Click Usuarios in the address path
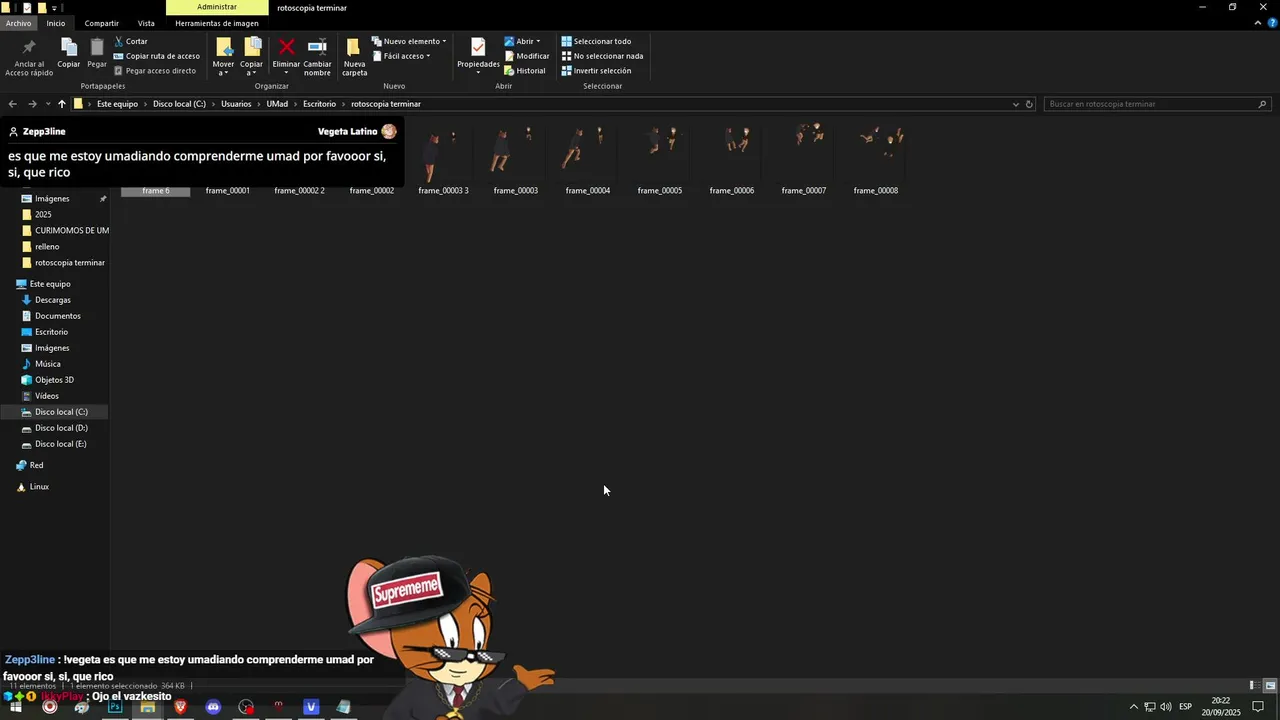This screenshot has height=720, width=1280. [236, 104]
